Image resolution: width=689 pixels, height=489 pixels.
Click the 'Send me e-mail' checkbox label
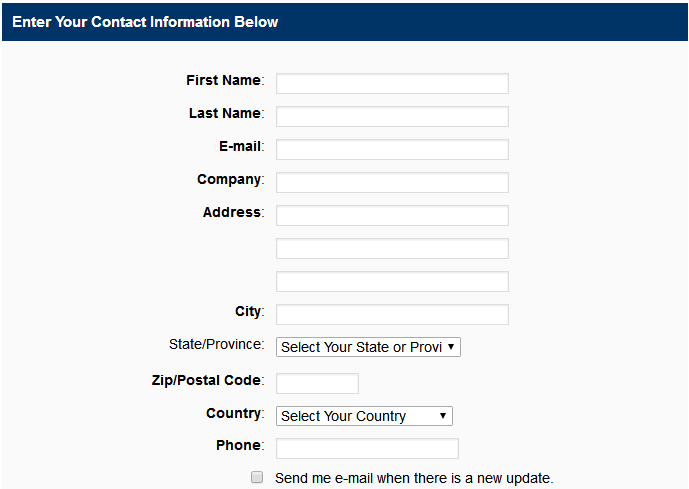point(414,478)
